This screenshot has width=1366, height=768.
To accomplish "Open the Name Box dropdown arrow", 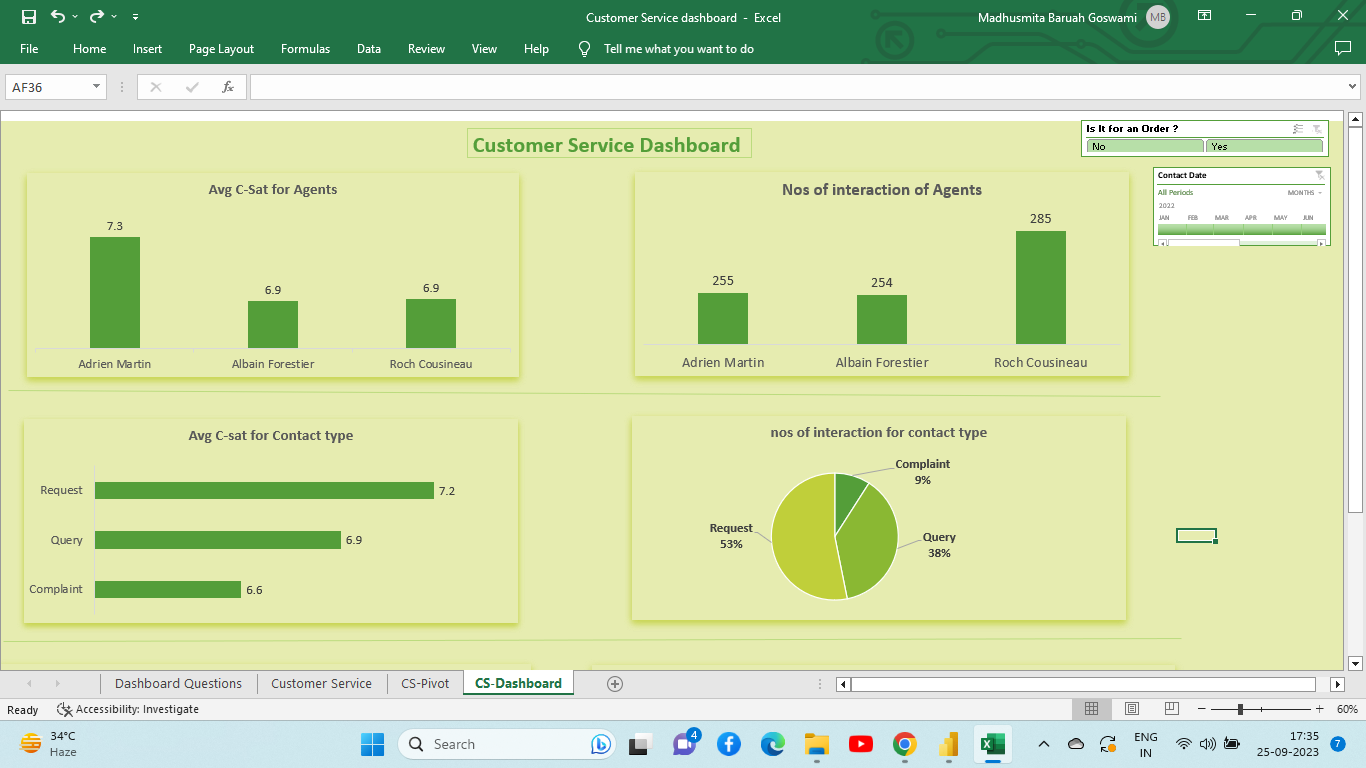I will point(97,86).
